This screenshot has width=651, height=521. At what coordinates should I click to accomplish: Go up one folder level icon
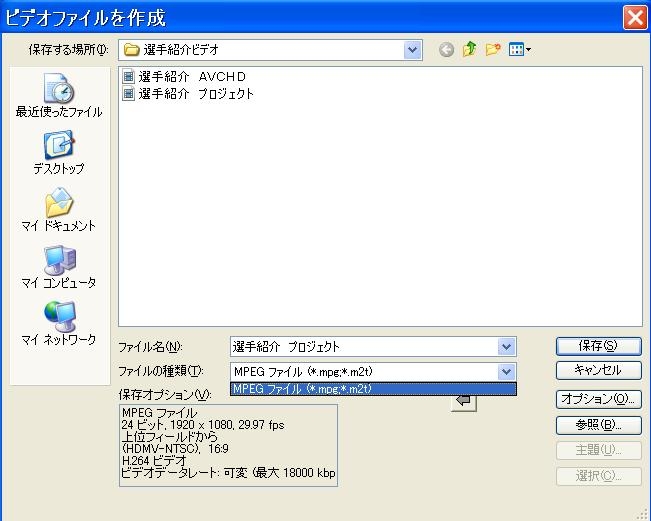[x=470, y=49]
